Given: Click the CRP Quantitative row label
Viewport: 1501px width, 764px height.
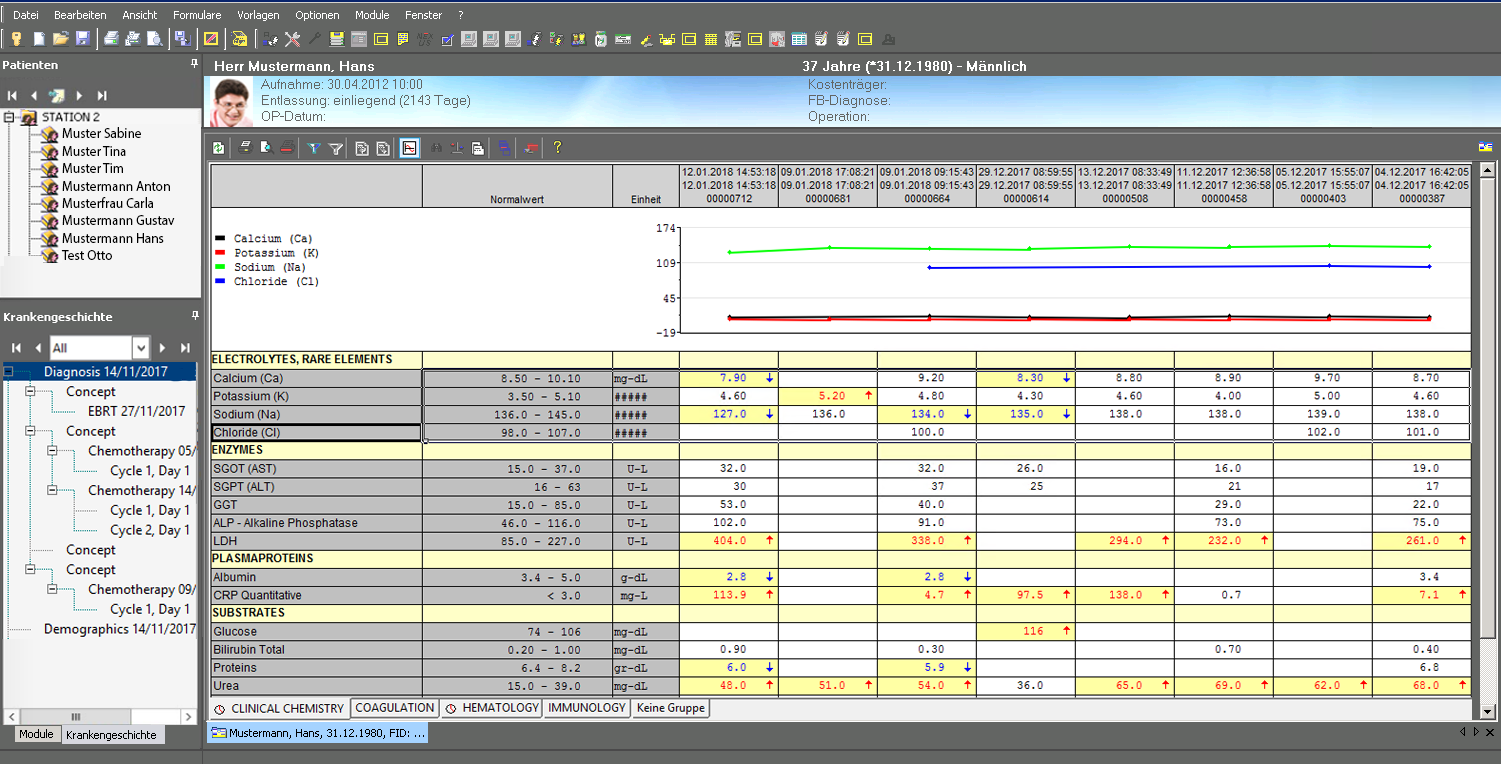Looking at the screenshot, I should 316,595.
